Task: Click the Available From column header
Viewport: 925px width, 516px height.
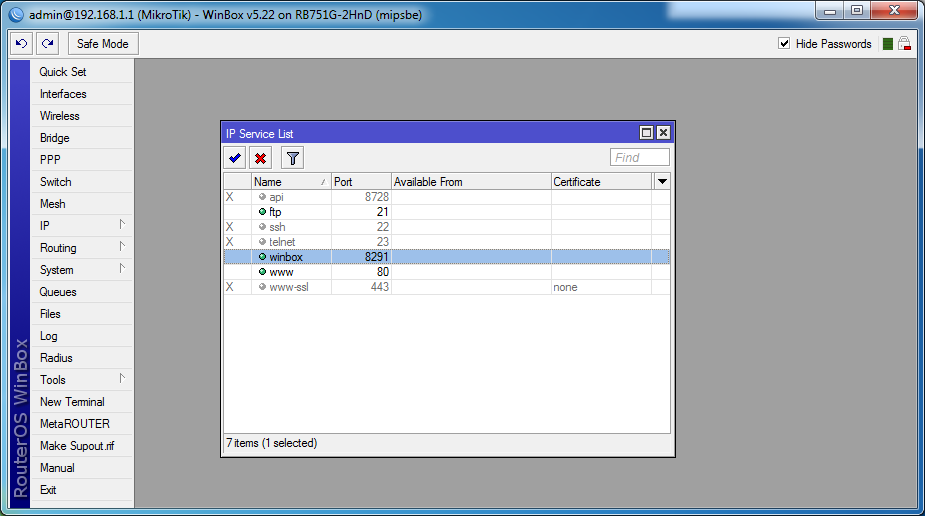Action: (x=471, y=182)
